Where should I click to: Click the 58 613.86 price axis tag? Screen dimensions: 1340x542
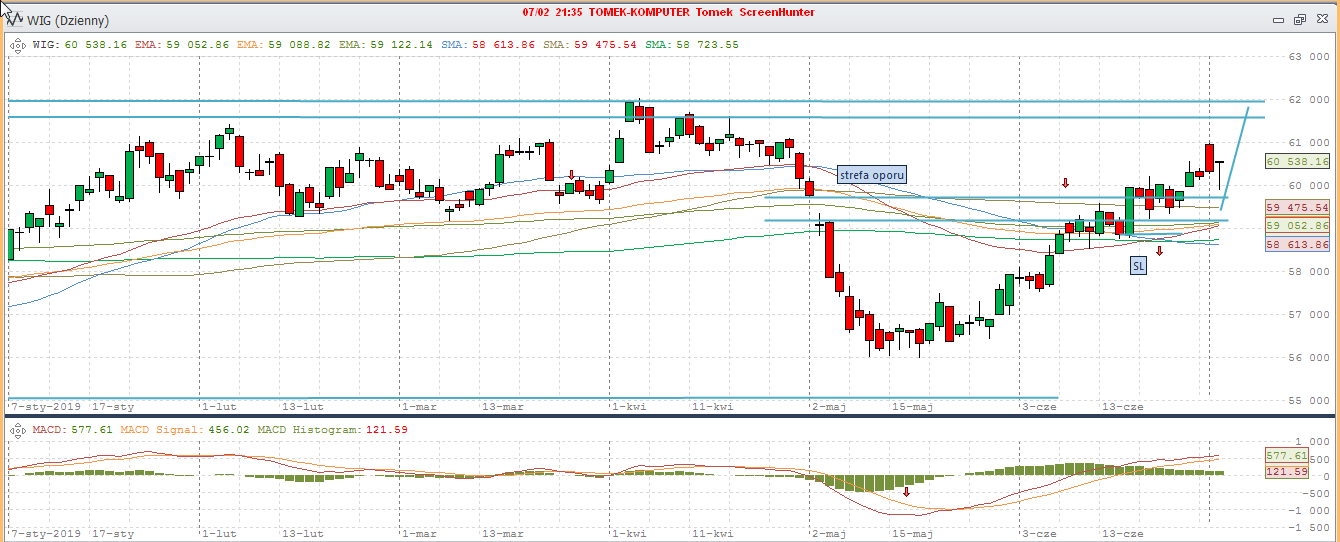[1296, 245]
